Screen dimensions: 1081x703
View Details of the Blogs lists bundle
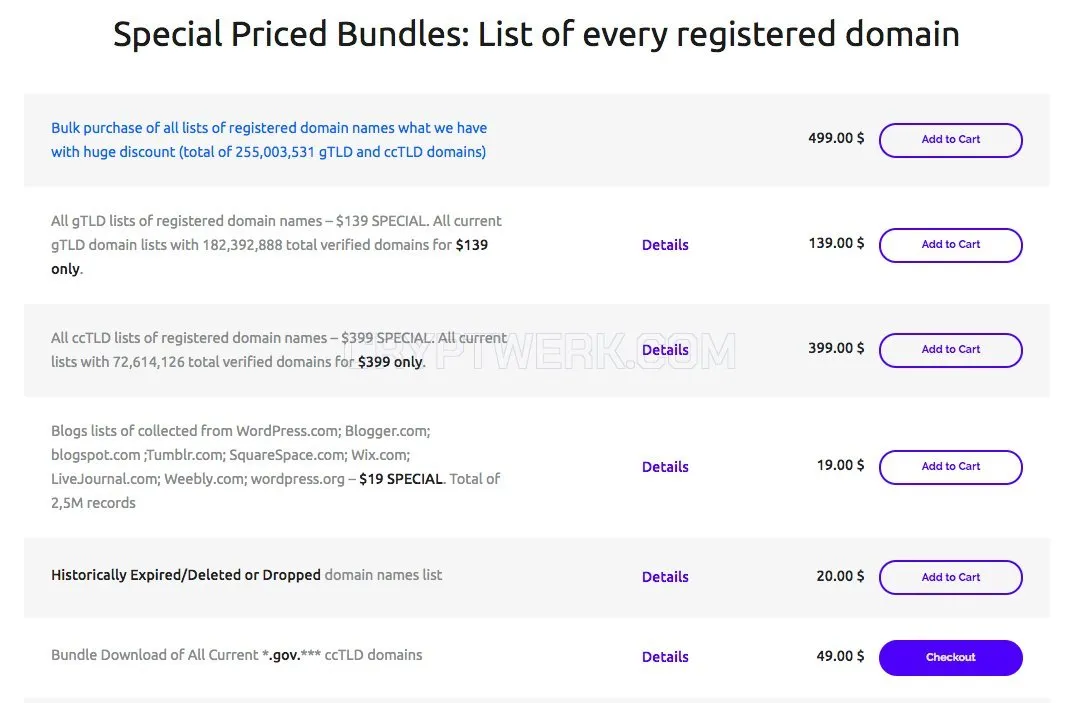pos(665,467)
